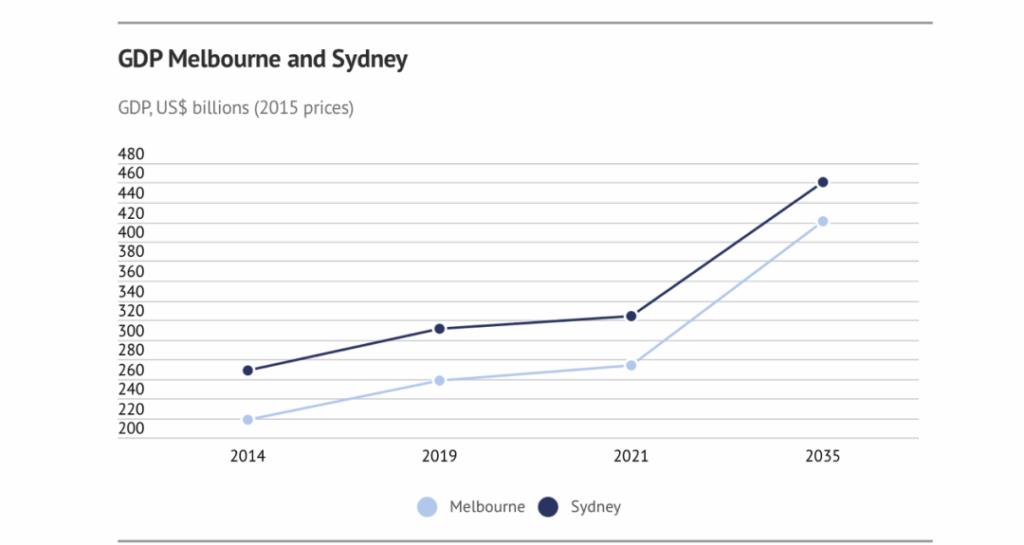The width and height of the screenshot is (1024, 545).
Task: Click the 480 y-axis label
Action: (131, 155)
